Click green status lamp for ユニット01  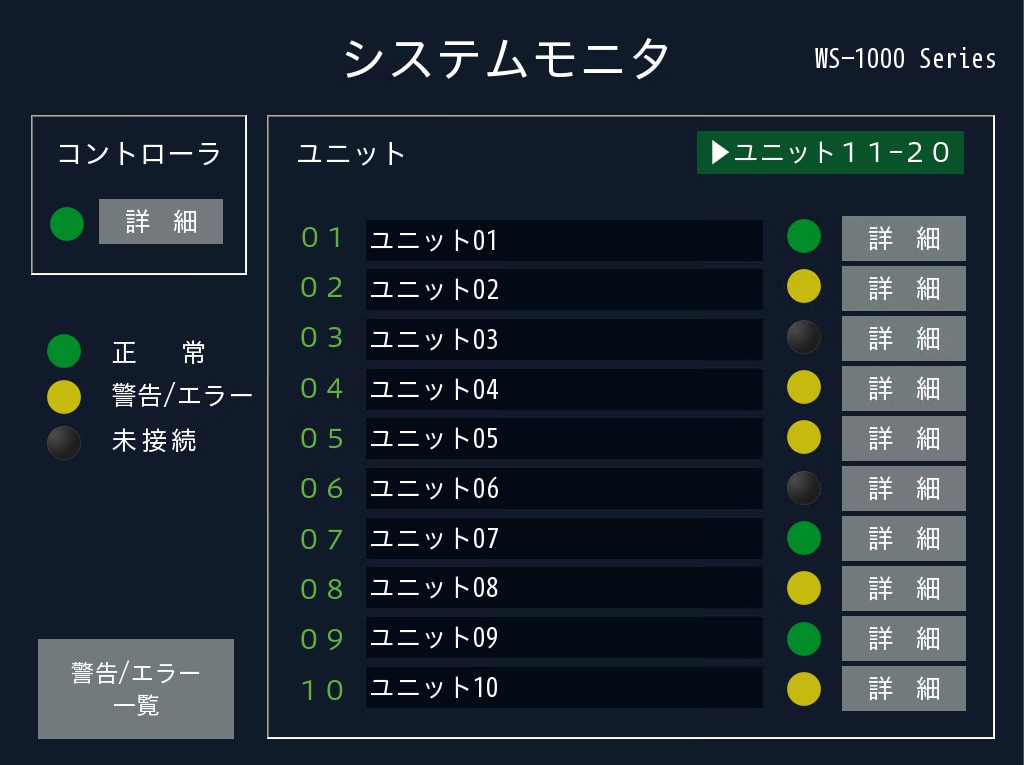[x=804, y=237]
